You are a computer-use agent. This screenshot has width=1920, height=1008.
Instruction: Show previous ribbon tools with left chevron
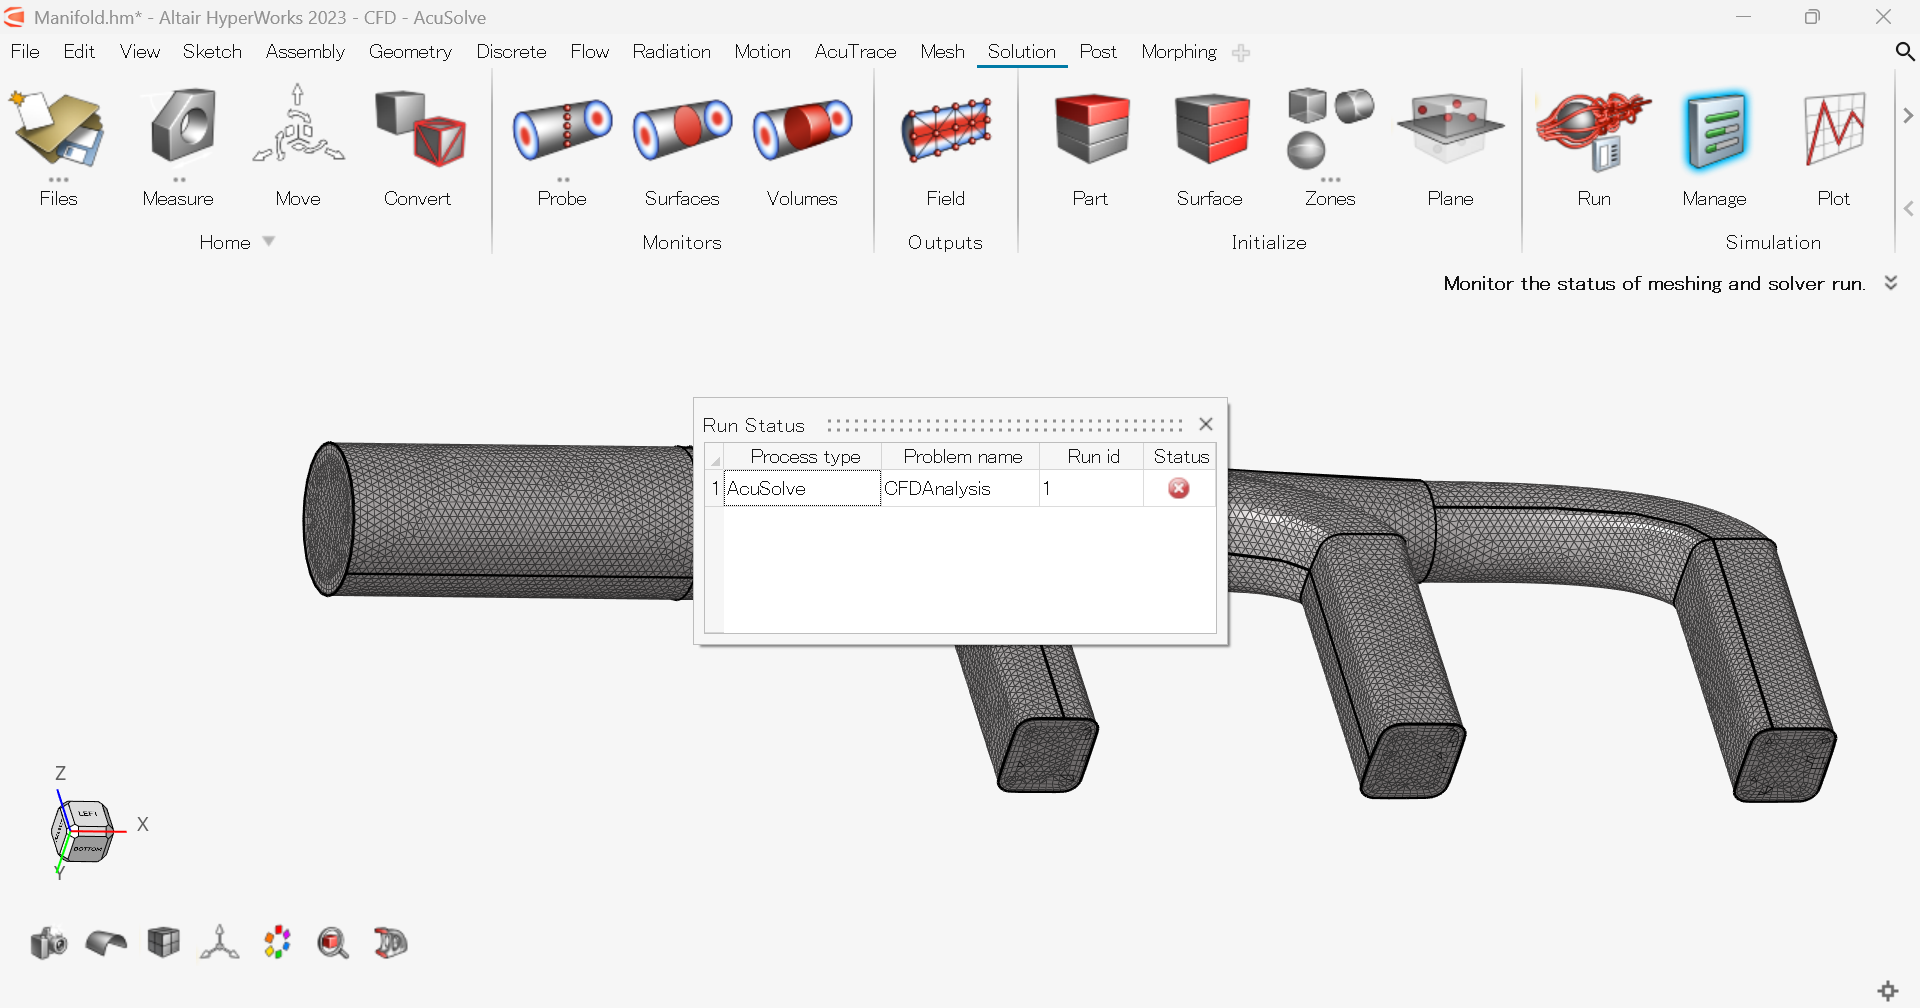click(1908, 208)
